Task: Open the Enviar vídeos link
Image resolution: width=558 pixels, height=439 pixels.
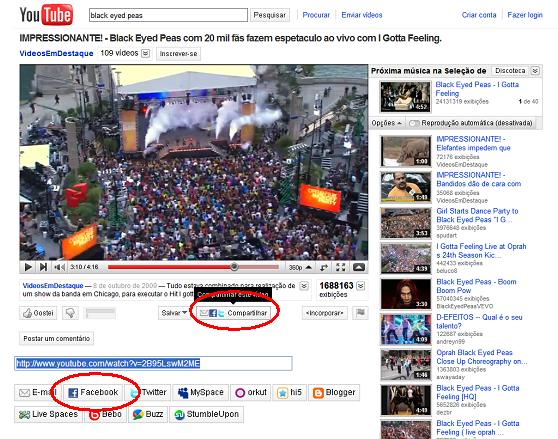Action: click(x=362, y=15)
